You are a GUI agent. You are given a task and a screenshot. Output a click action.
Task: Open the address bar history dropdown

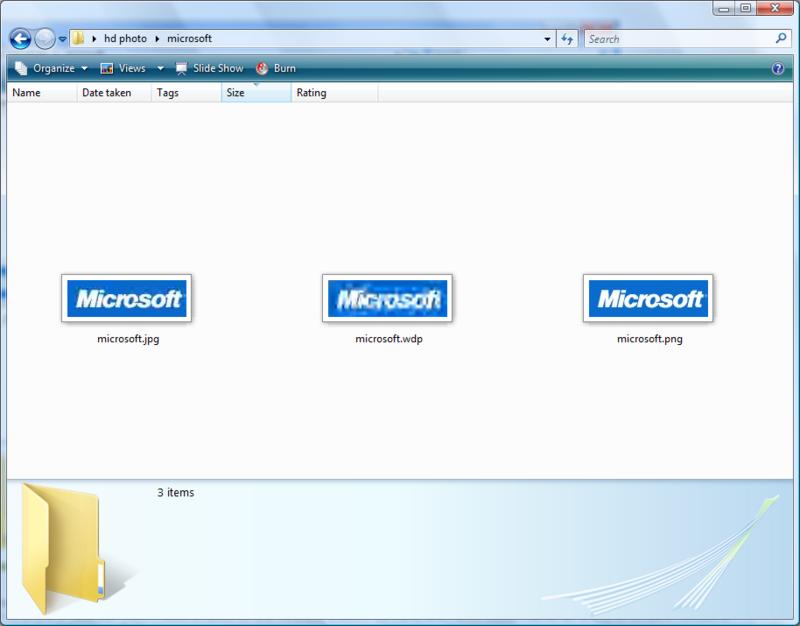547,39
